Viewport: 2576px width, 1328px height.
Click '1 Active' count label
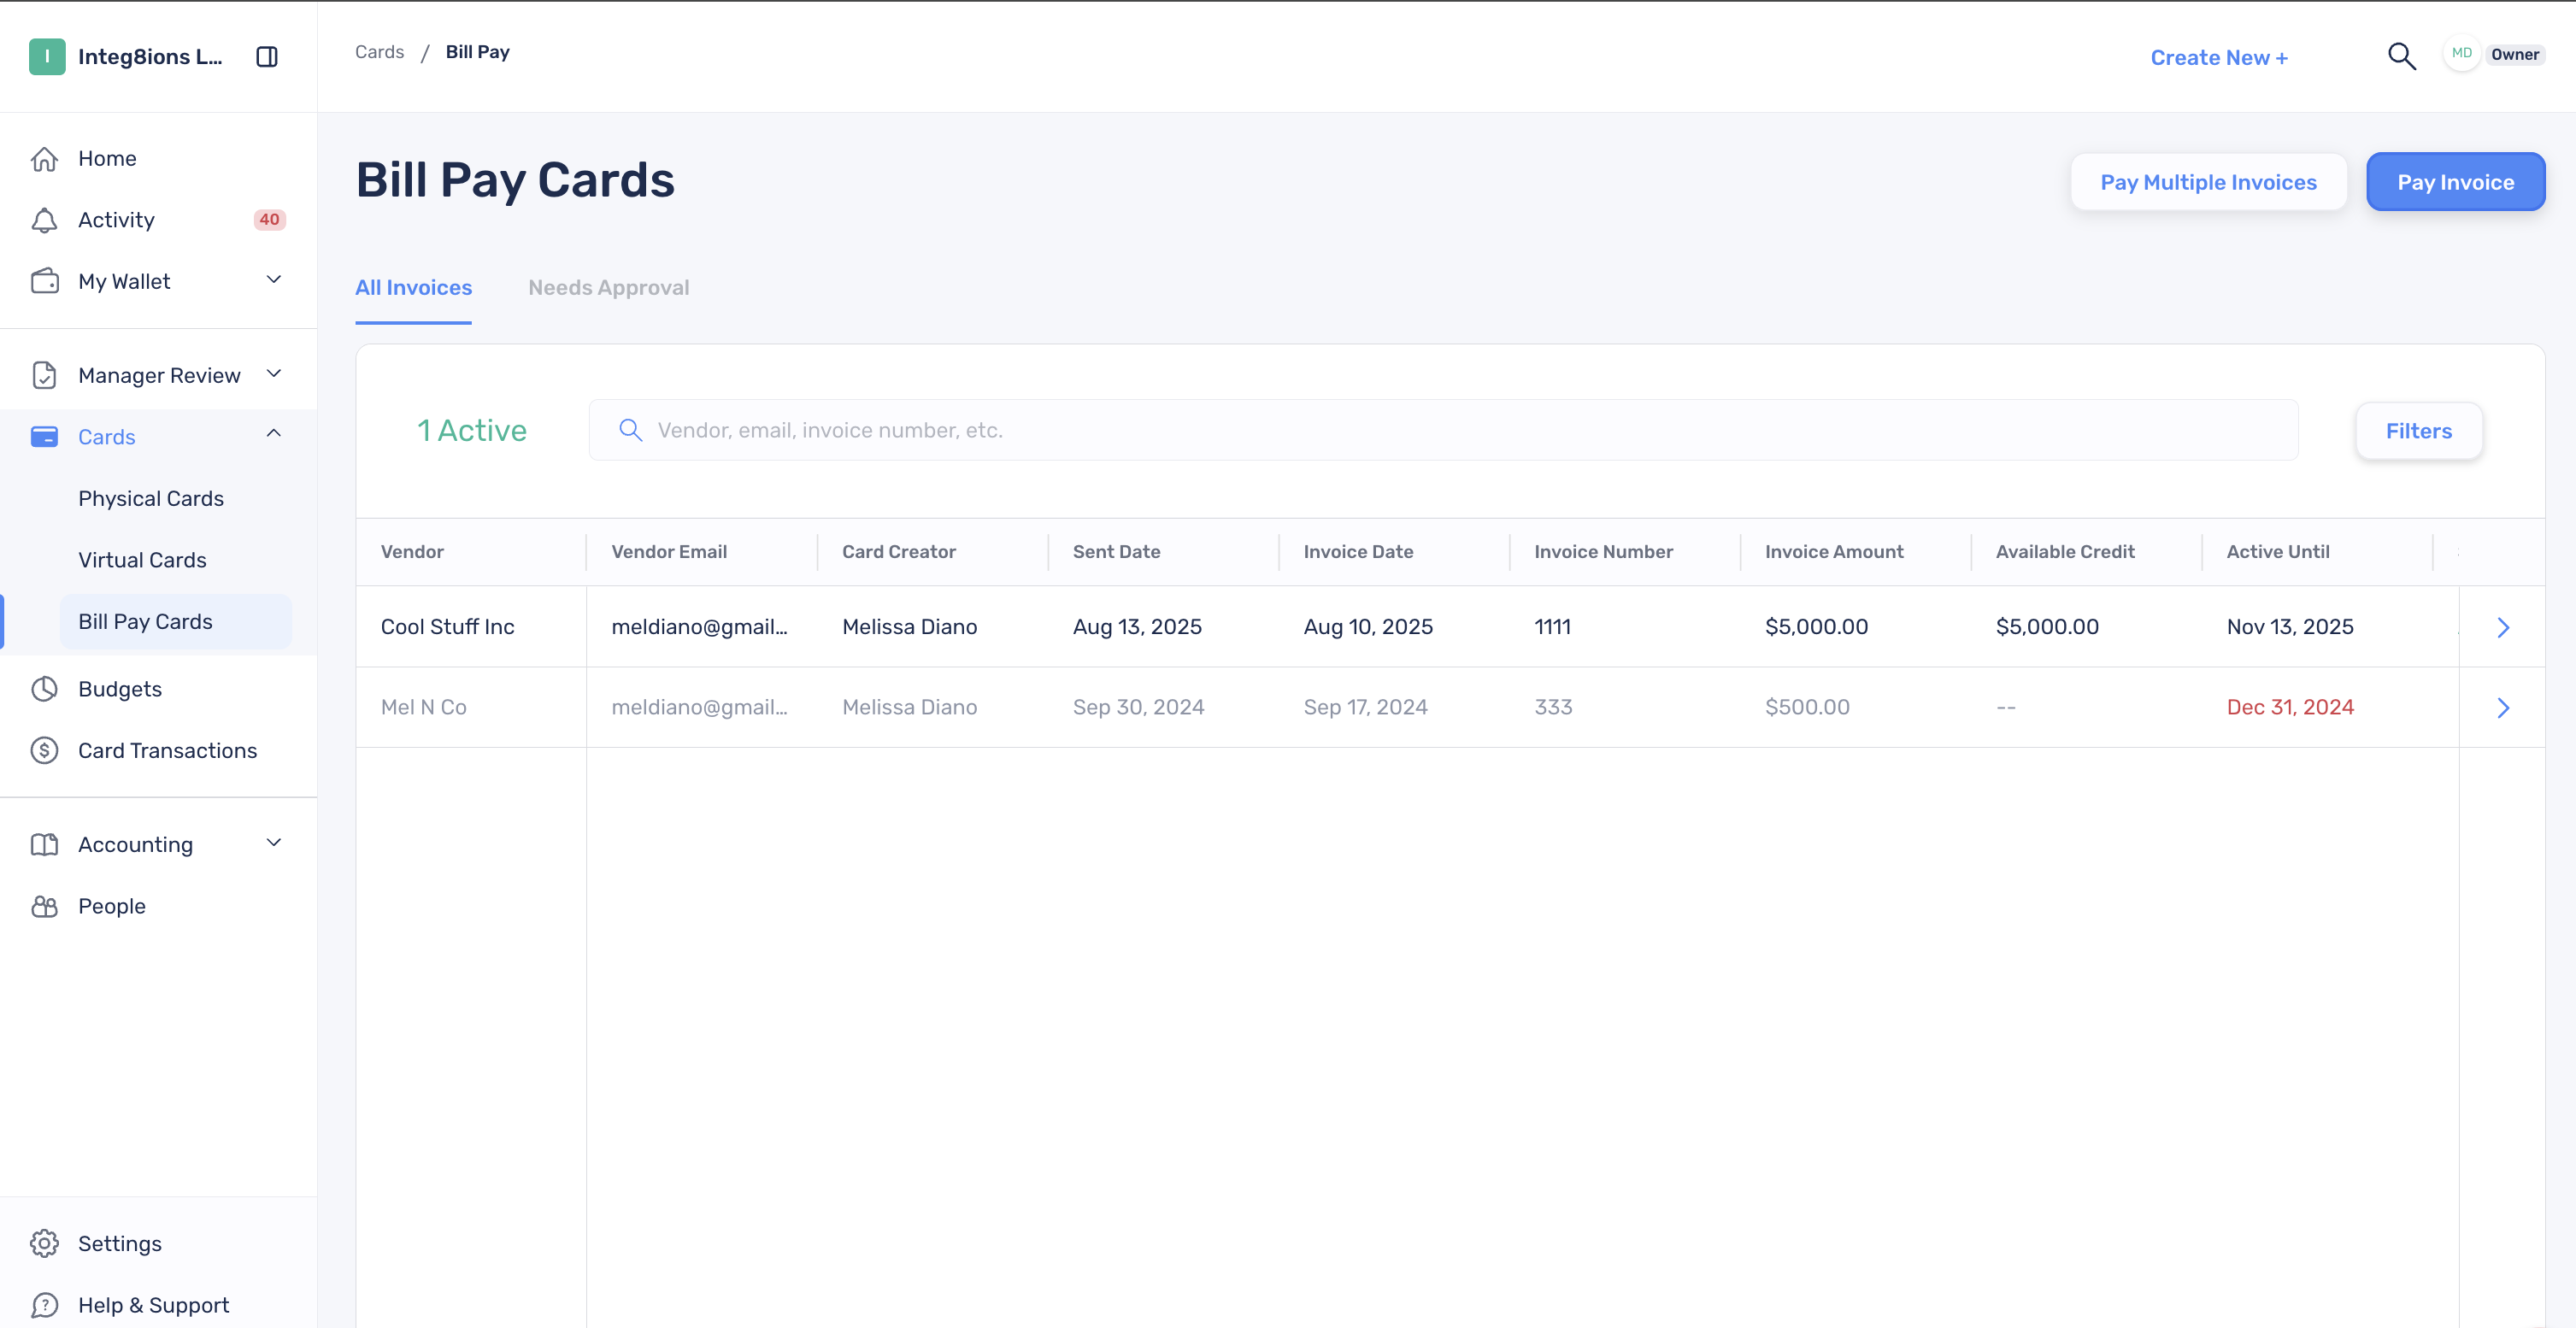click(471, 431)
